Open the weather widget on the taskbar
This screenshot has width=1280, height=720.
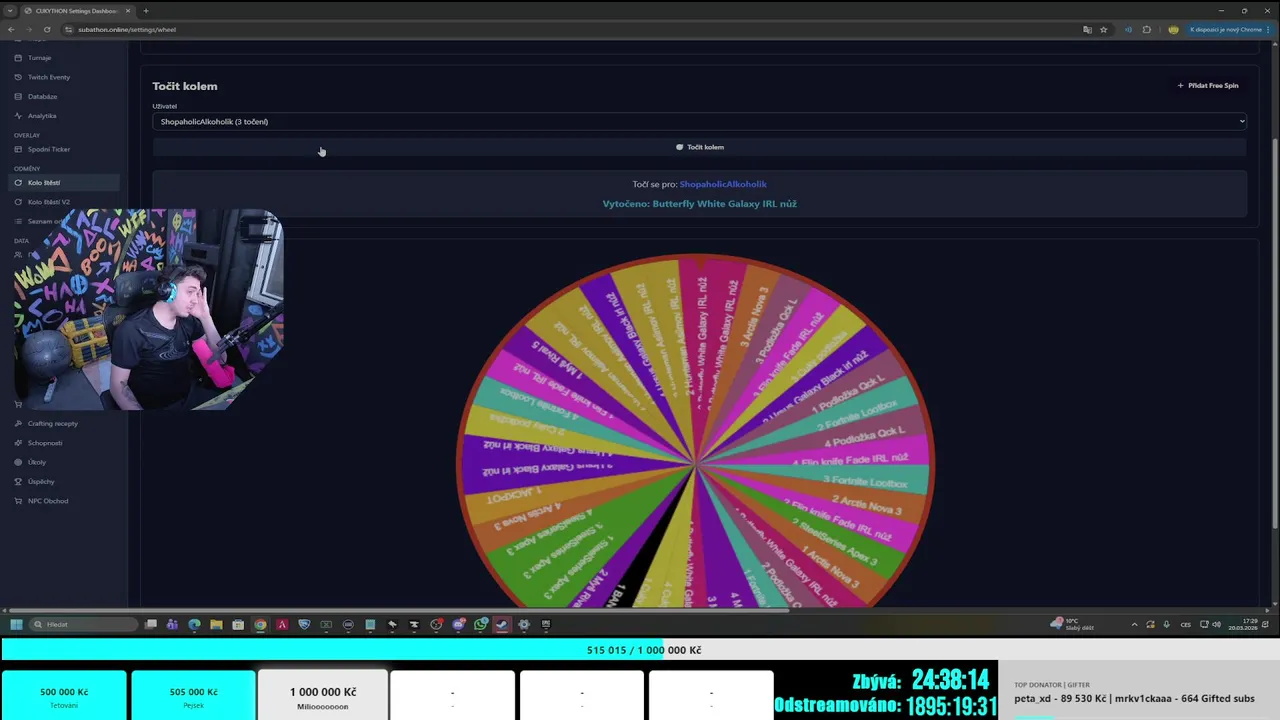pos(1071,624)
